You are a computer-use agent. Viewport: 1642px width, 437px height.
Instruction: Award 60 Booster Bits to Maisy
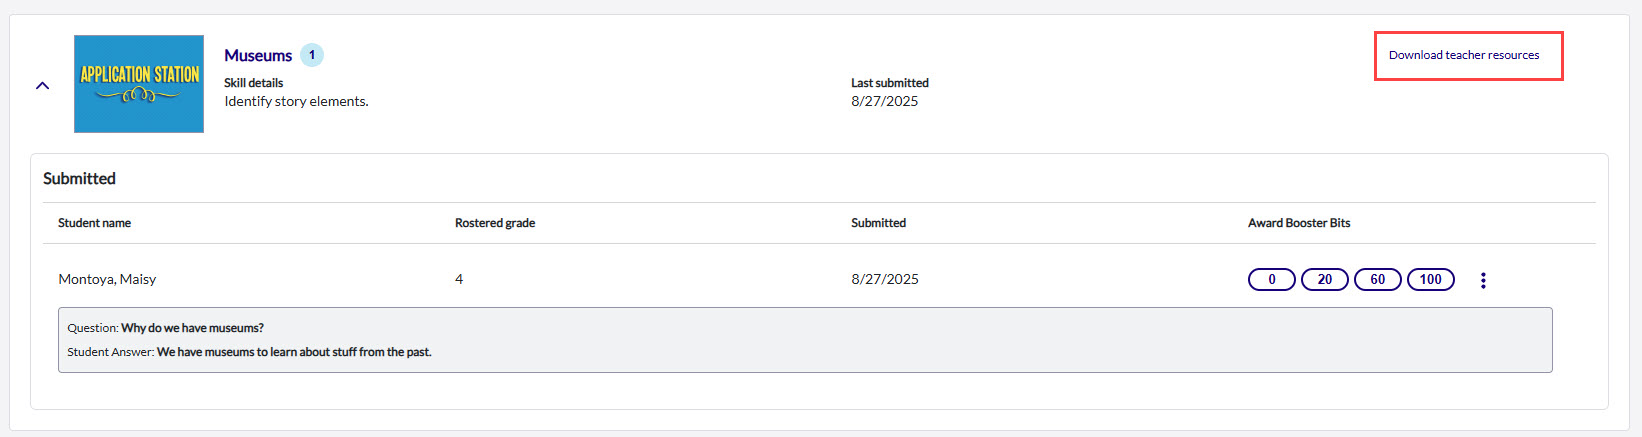(1378, 280)
